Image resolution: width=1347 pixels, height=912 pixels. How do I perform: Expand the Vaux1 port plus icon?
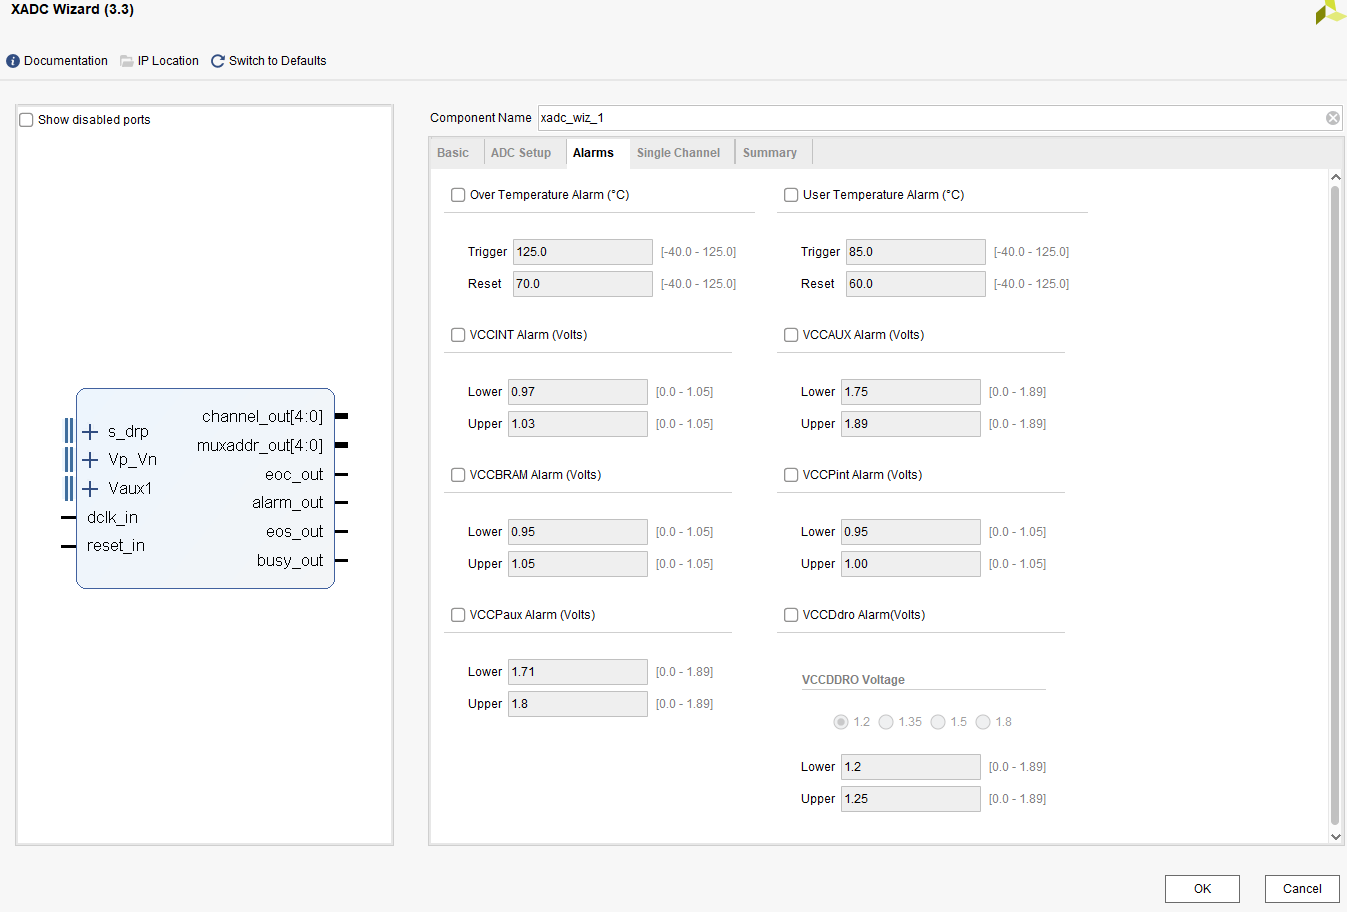point(90,489)
